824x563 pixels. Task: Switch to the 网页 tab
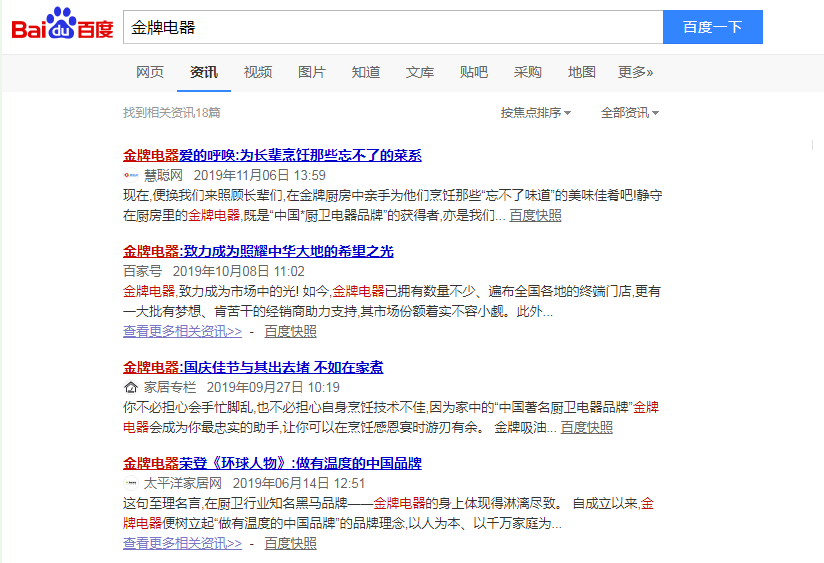pos(150,72)
